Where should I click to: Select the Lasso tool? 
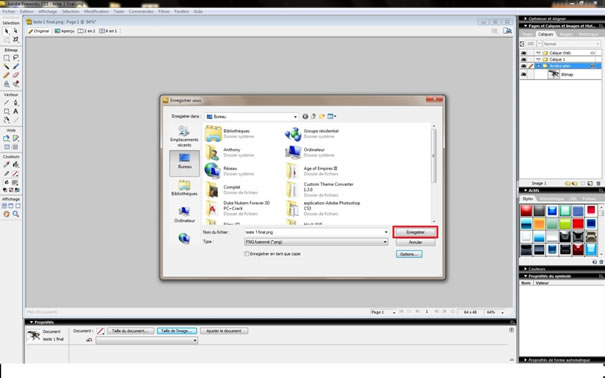coord(15,58)
